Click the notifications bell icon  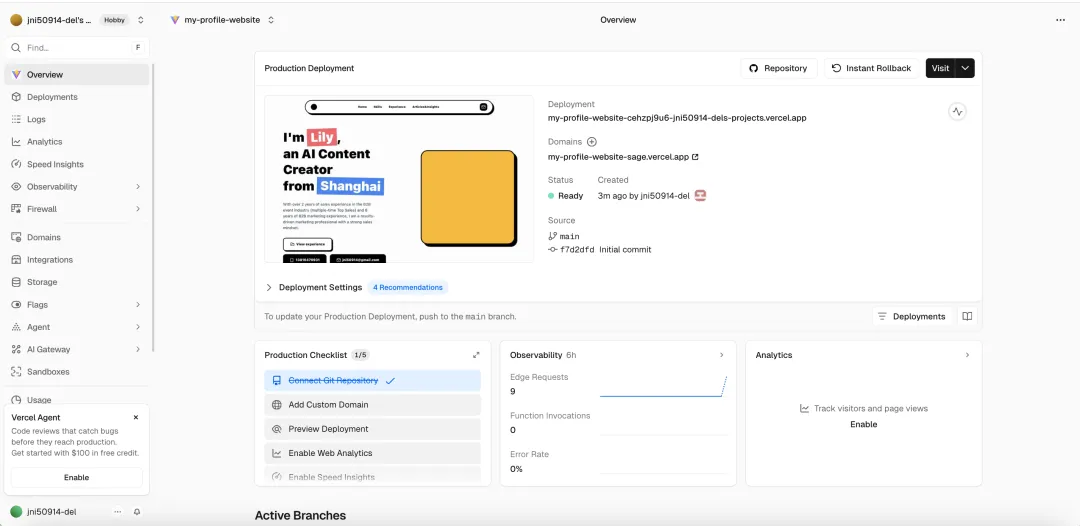click(x=137, y=512)
